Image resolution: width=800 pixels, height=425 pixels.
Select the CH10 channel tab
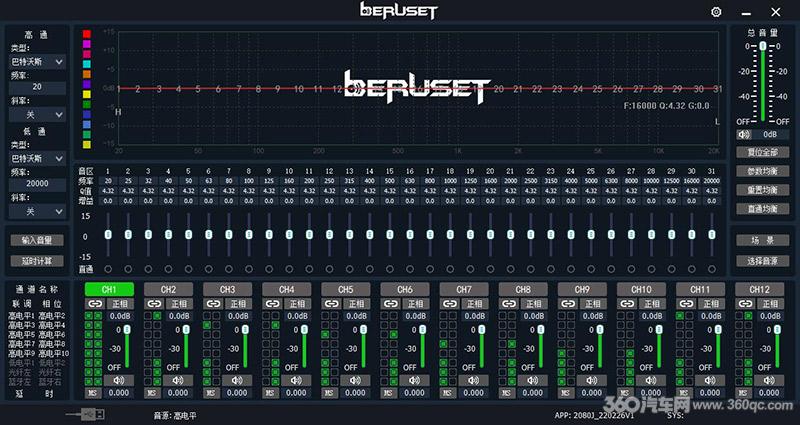tap(641, 289)
